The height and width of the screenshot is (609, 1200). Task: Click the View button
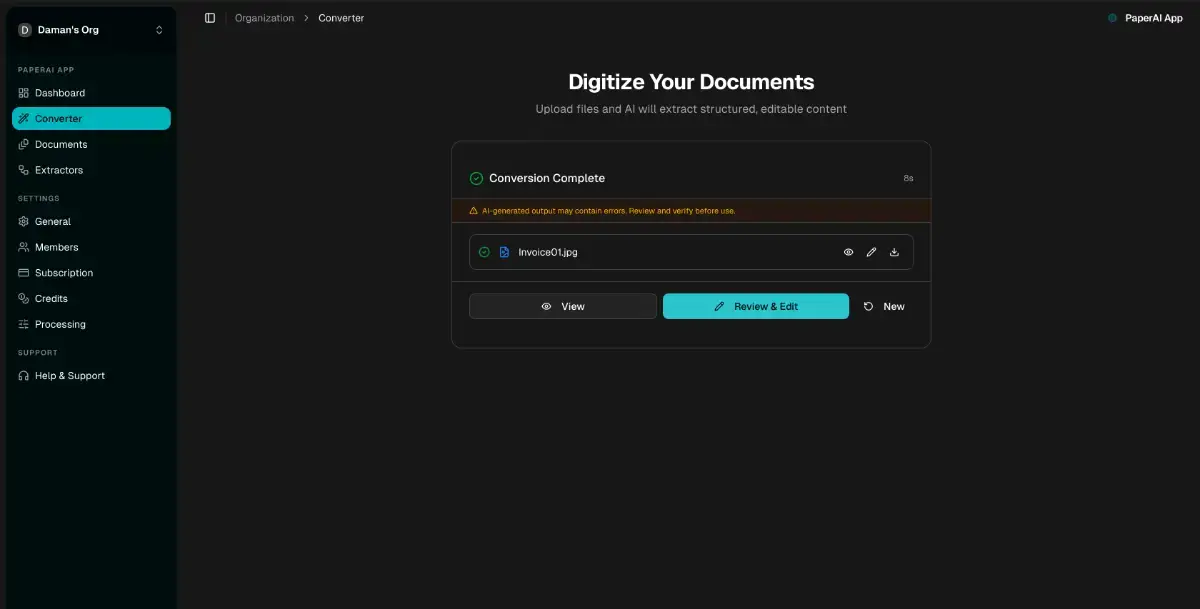(563, 306)
